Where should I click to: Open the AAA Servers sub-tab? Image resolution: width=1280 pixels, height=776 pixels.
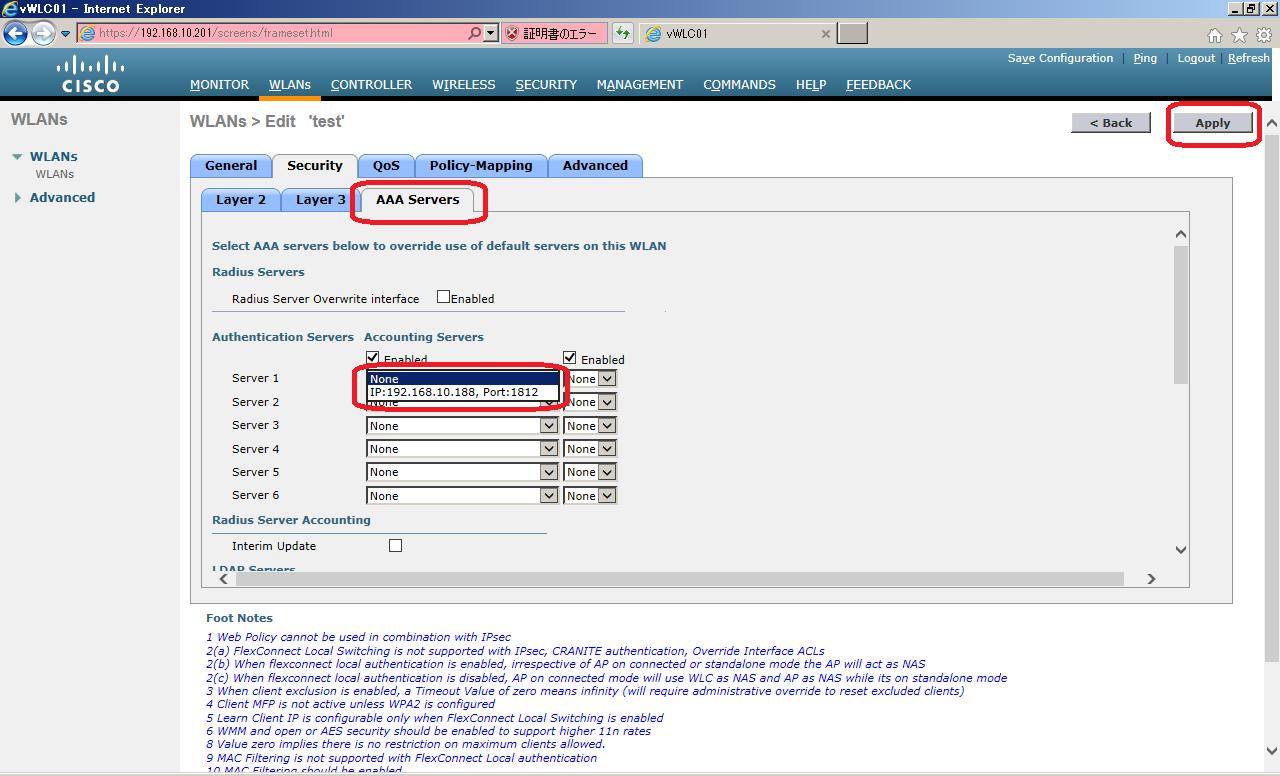pos(417,200)
